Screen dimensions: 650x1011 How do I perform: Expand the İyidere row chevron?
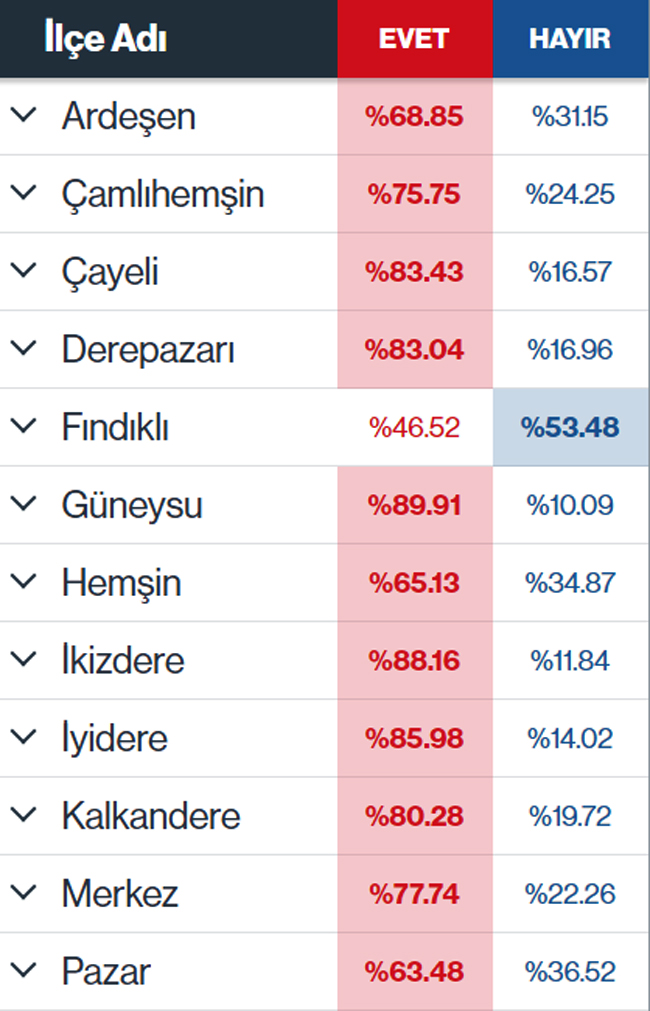(23, 738)
